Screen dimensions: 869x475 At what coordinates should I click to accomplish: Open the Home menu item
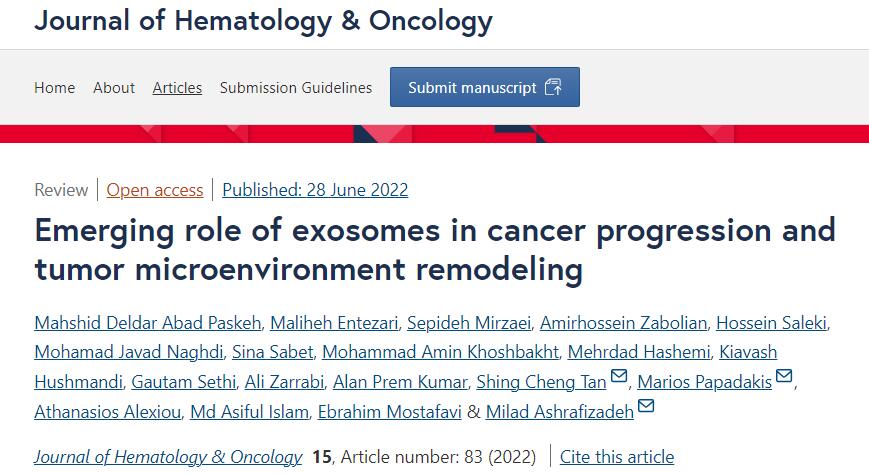54,88
